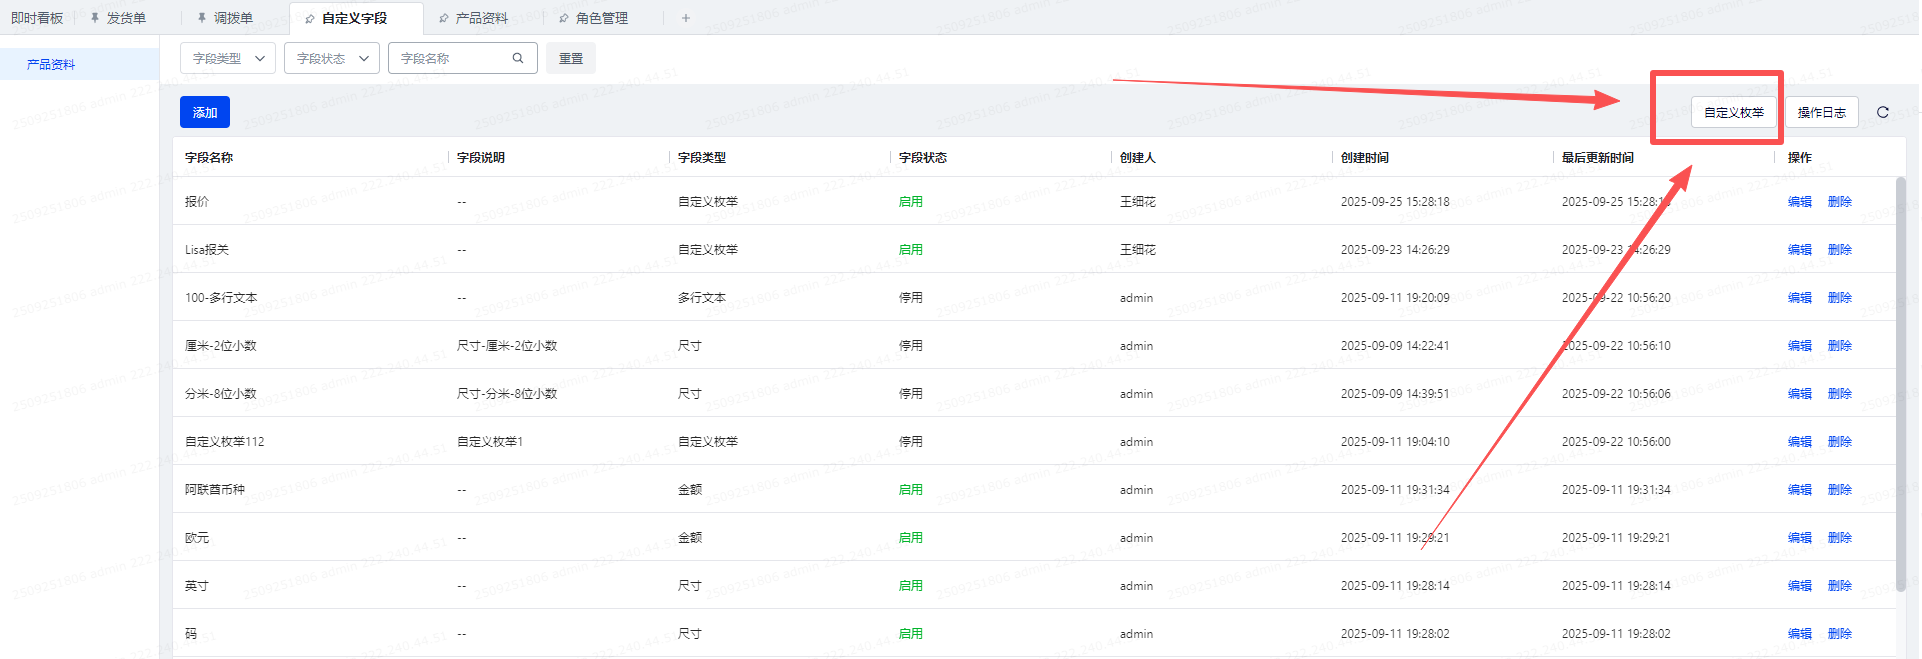Screen dimensions: 1922x659
Task: Click the pin icon on 角色管理 tab
Action: 564,18
